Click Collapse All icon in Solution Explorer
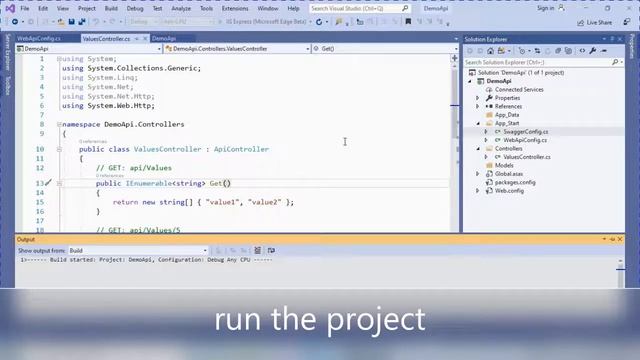Image resolution: width=640 pixels, height=360 pixels. 558,51
